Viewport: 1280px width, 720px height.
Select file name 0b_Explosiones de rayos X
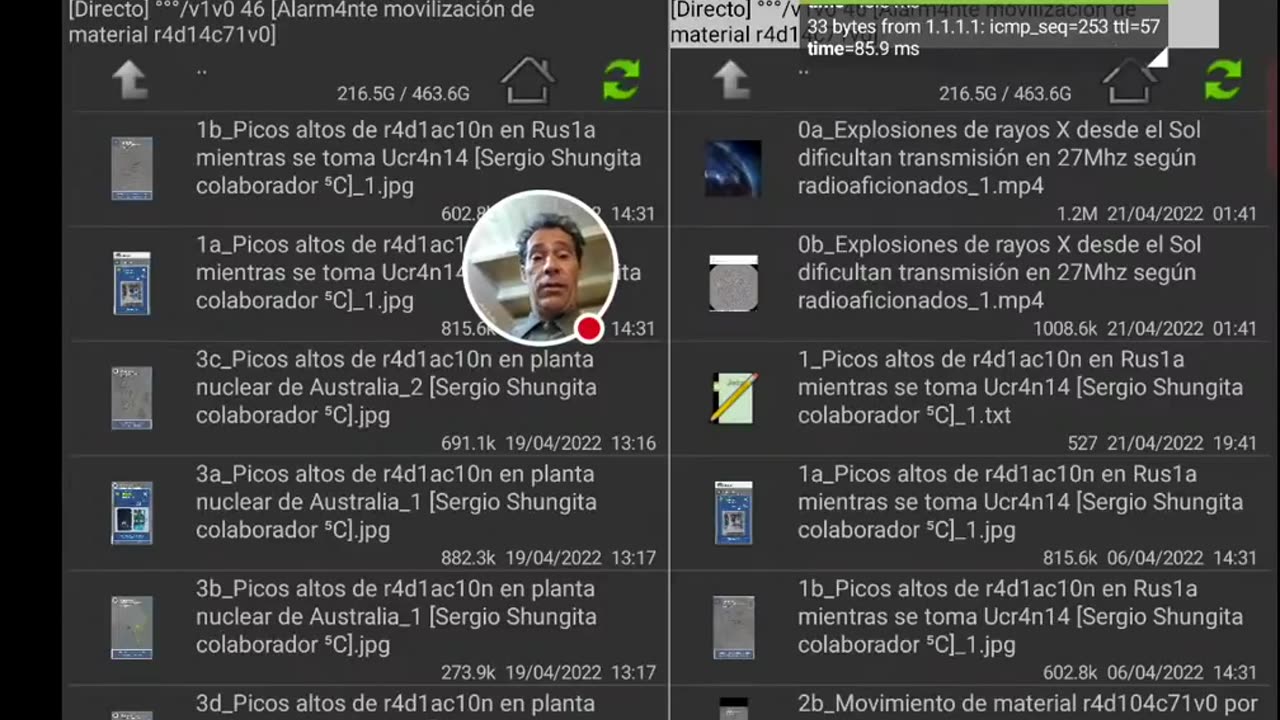pyautogui.click(x=999, y=273)
